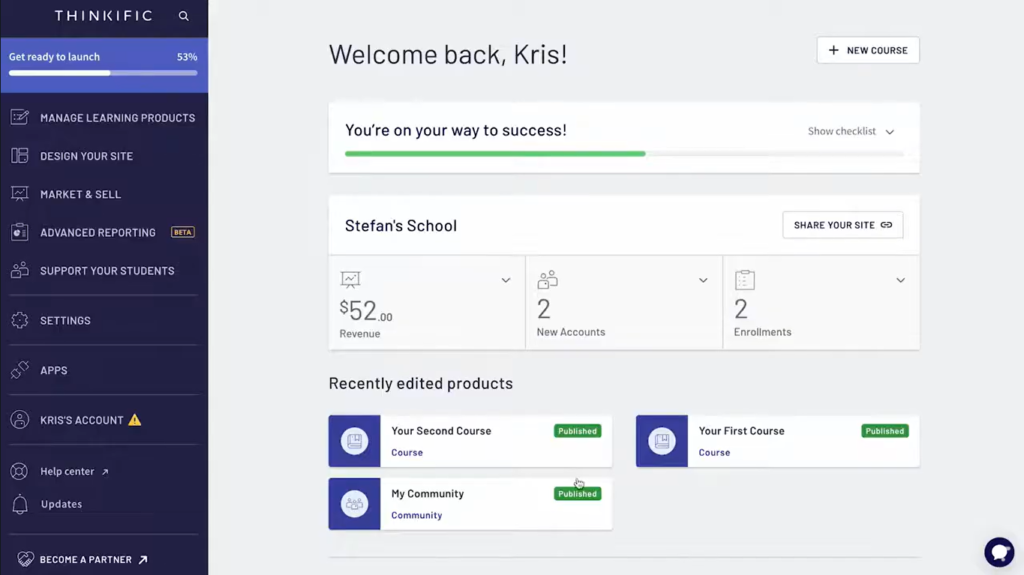
Task: Click Published badge on Your First Course
Action: (x=885, y=431)
